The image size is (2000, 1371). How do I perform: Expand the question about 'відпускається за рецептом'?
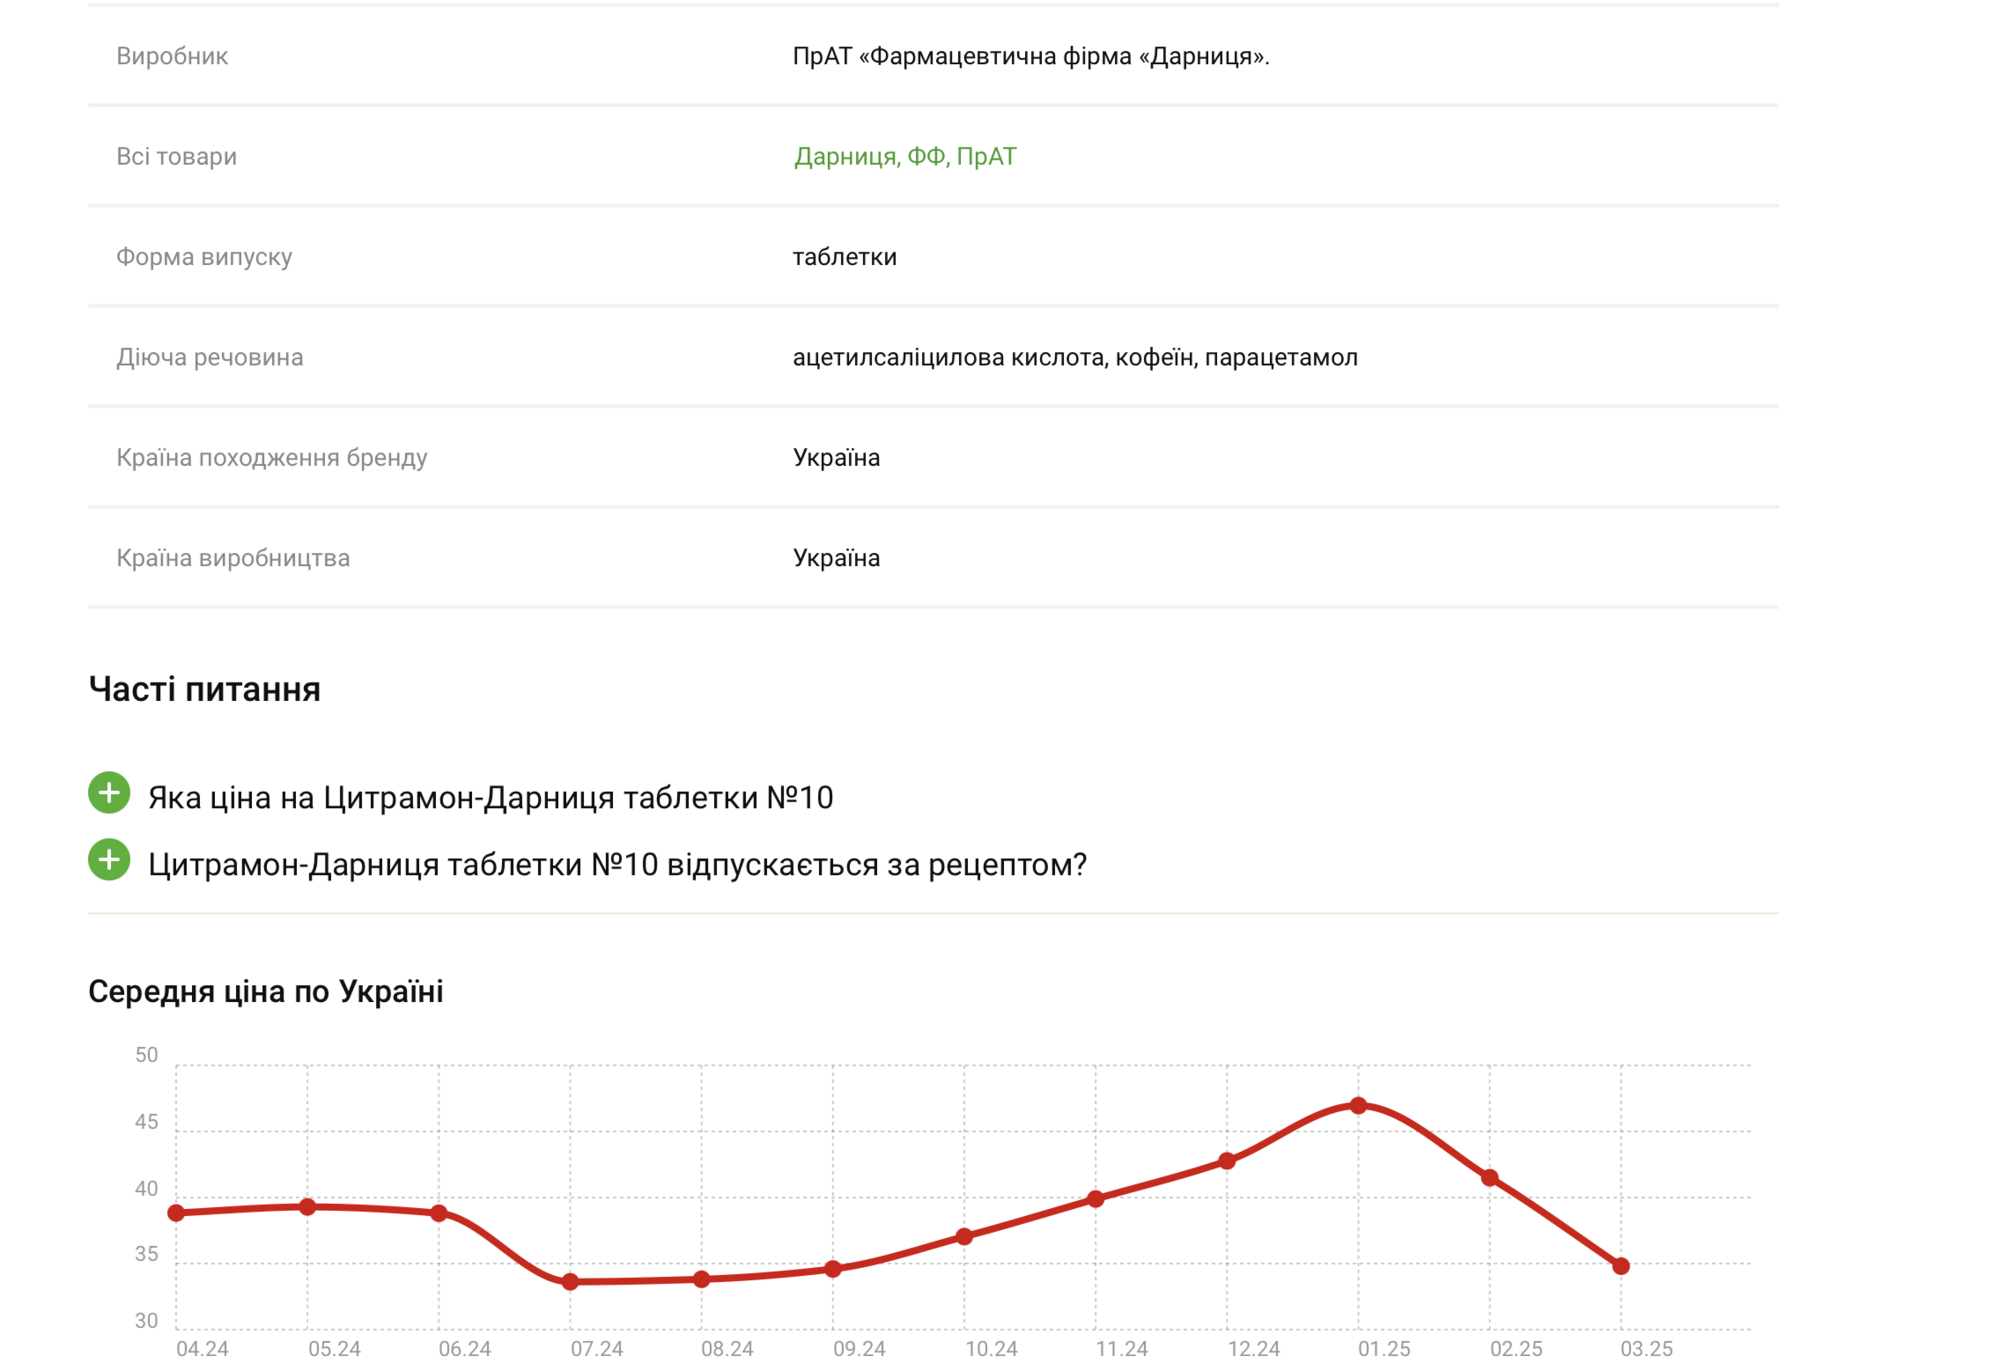(617, 865)
